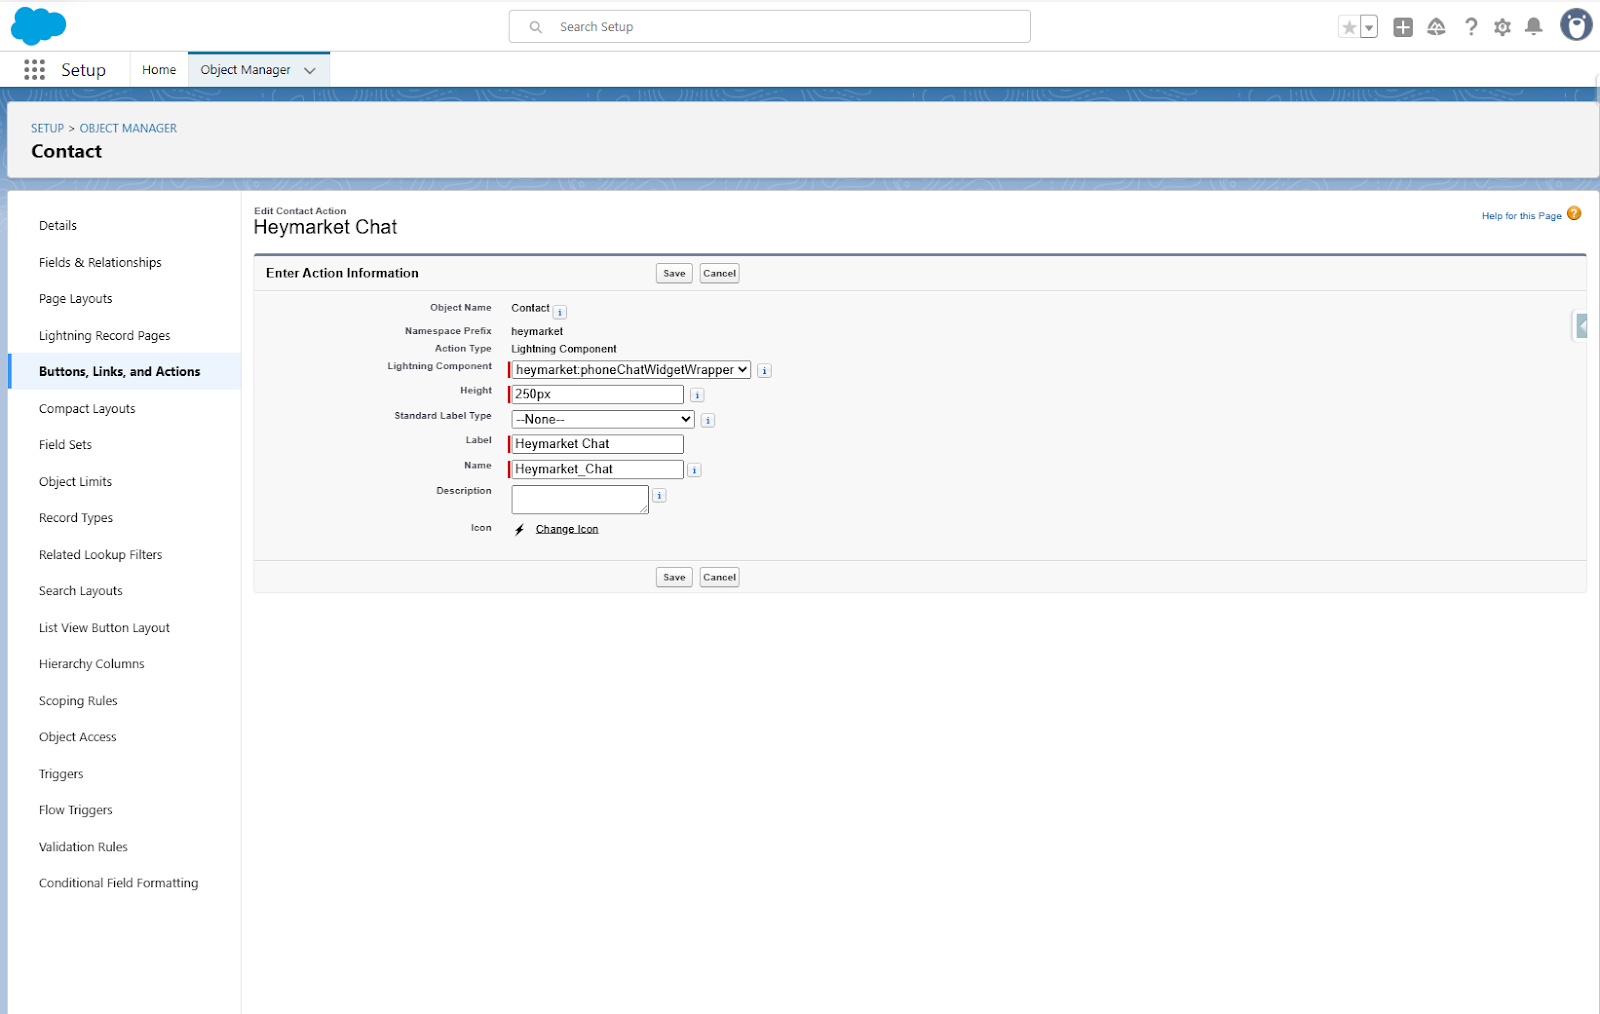The height and width of the screenshot is (1014, 1600).
Task: Click the Salesforce cloud logo
Action: click(x=38, y=26)
